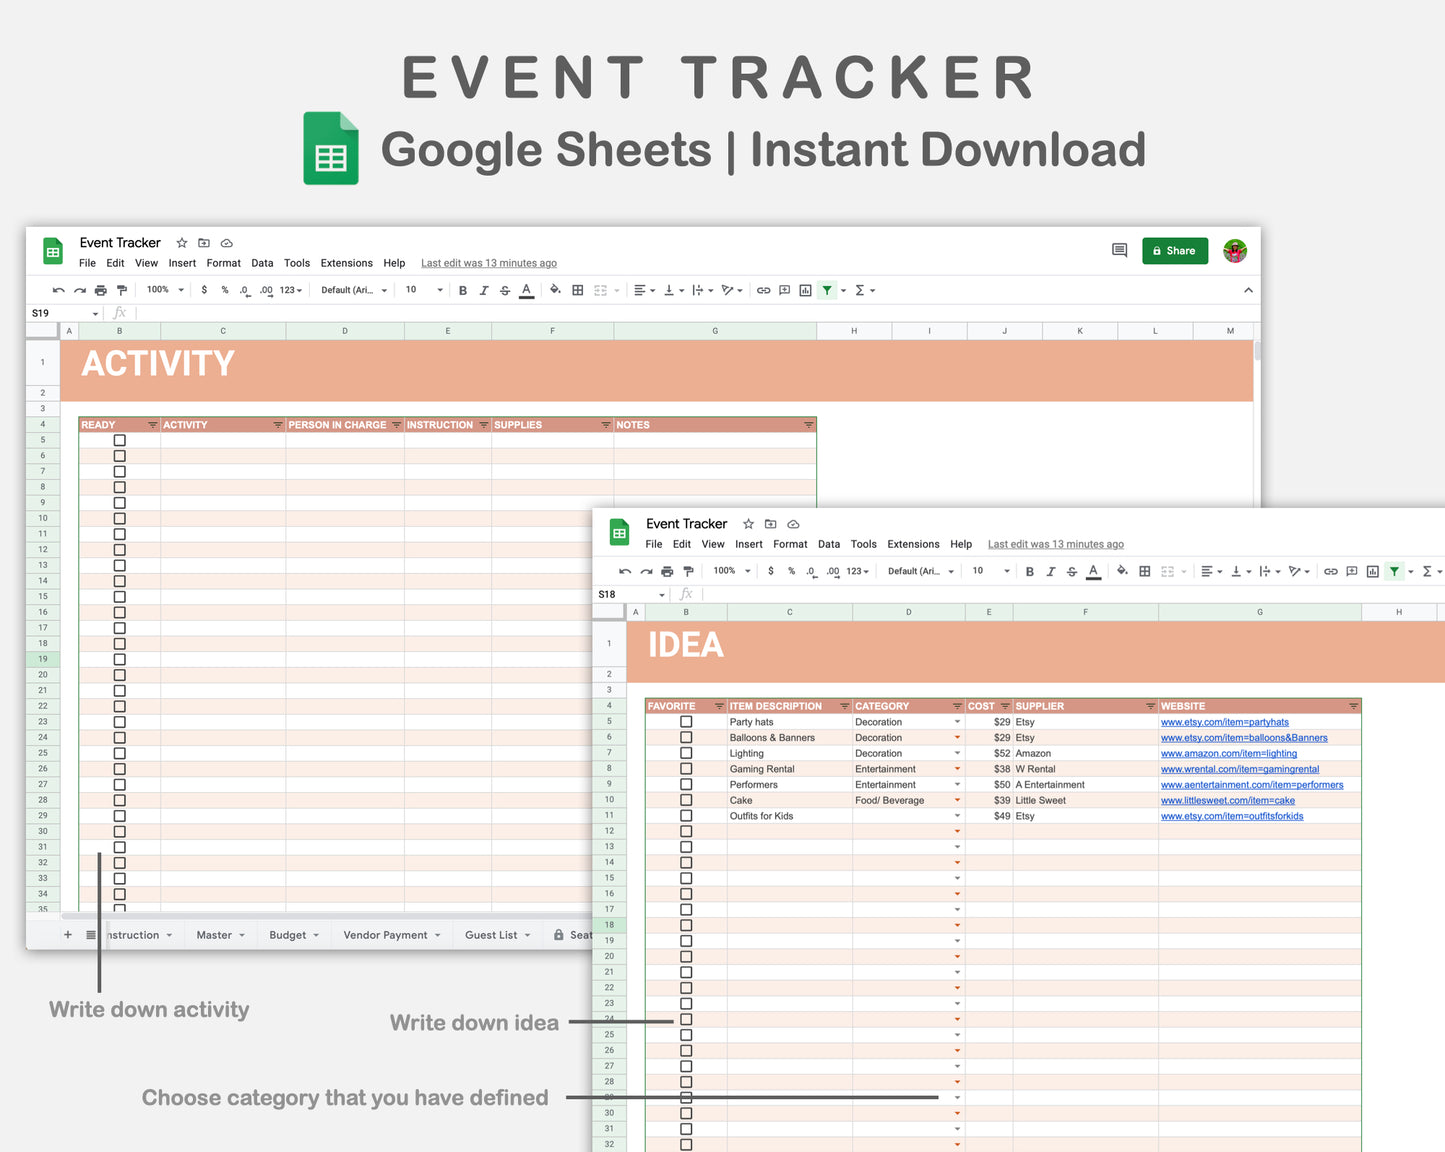The width and height of the screenshot is (1445, 1152).
Task: Open the Extensions menu
Action: (x=347, y=263)
